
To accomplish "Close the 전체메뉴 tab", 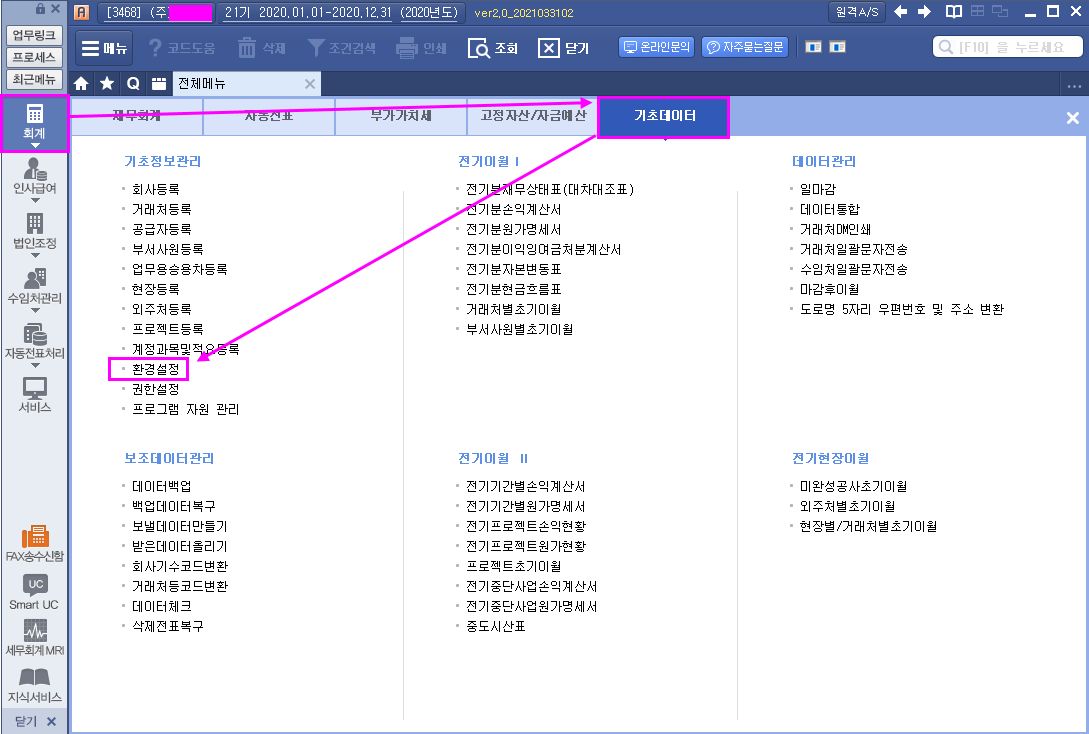I will [x=310, y=84].
